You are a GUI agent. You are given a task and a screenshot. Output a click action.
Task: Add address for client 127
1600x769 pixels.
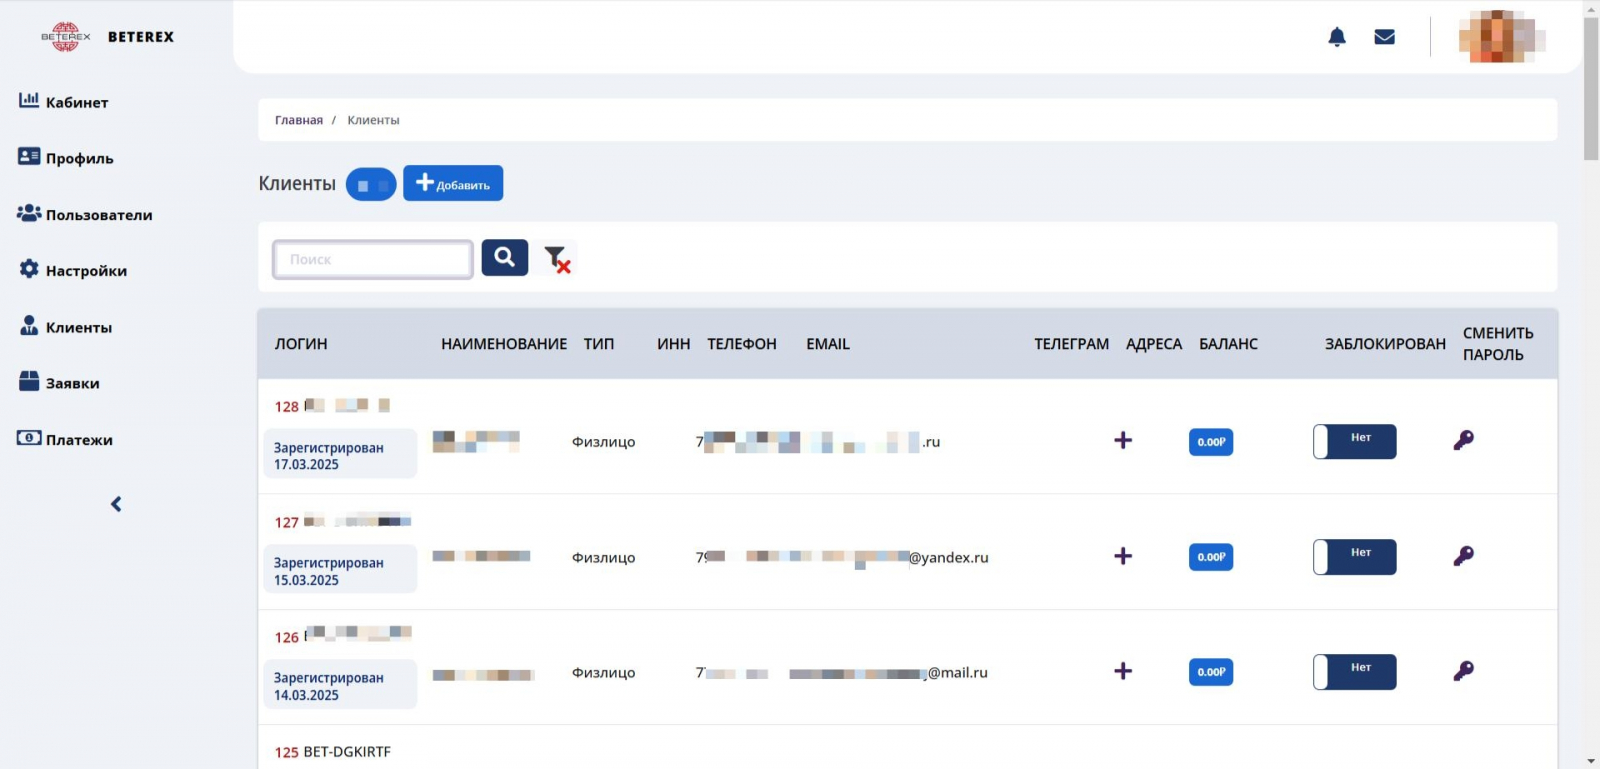pos(1123,555)
